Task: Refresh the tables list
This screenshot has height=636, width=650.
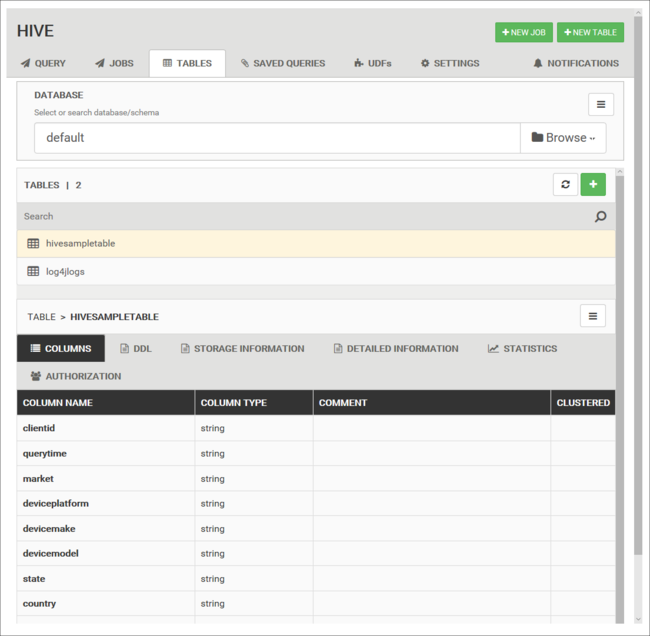Action: coord(565,184)
